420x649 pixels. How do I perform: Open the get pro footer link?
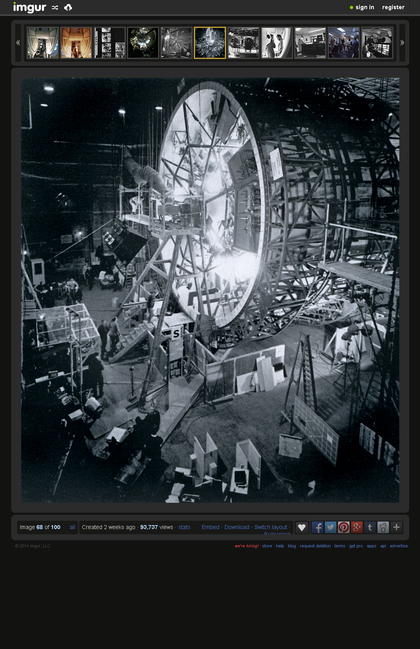(356, 546)
